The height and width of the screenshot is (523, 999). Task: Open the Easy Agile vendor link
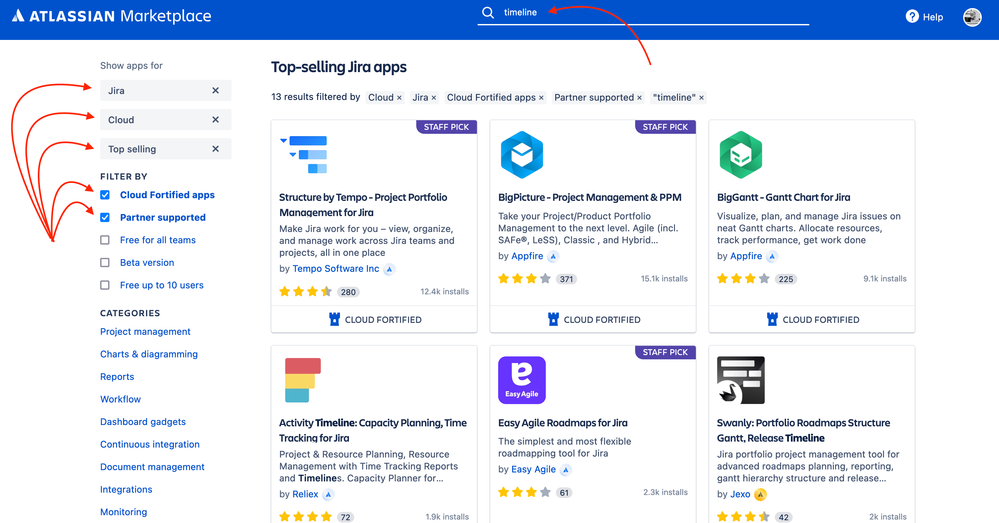(534, 469)
